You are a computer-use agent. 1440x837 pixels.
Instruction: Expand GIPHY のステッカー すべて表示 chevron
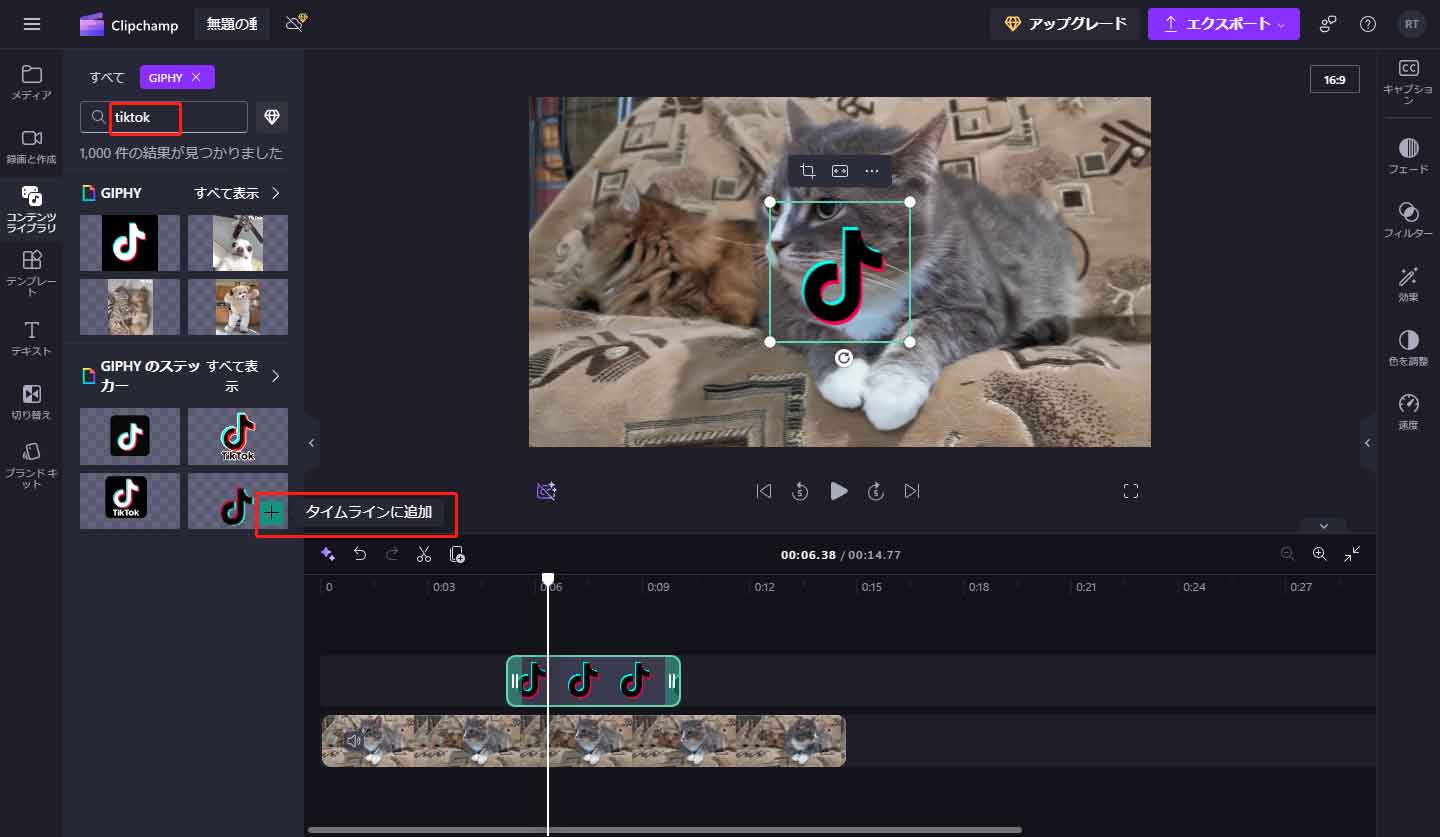pos(276,376)
